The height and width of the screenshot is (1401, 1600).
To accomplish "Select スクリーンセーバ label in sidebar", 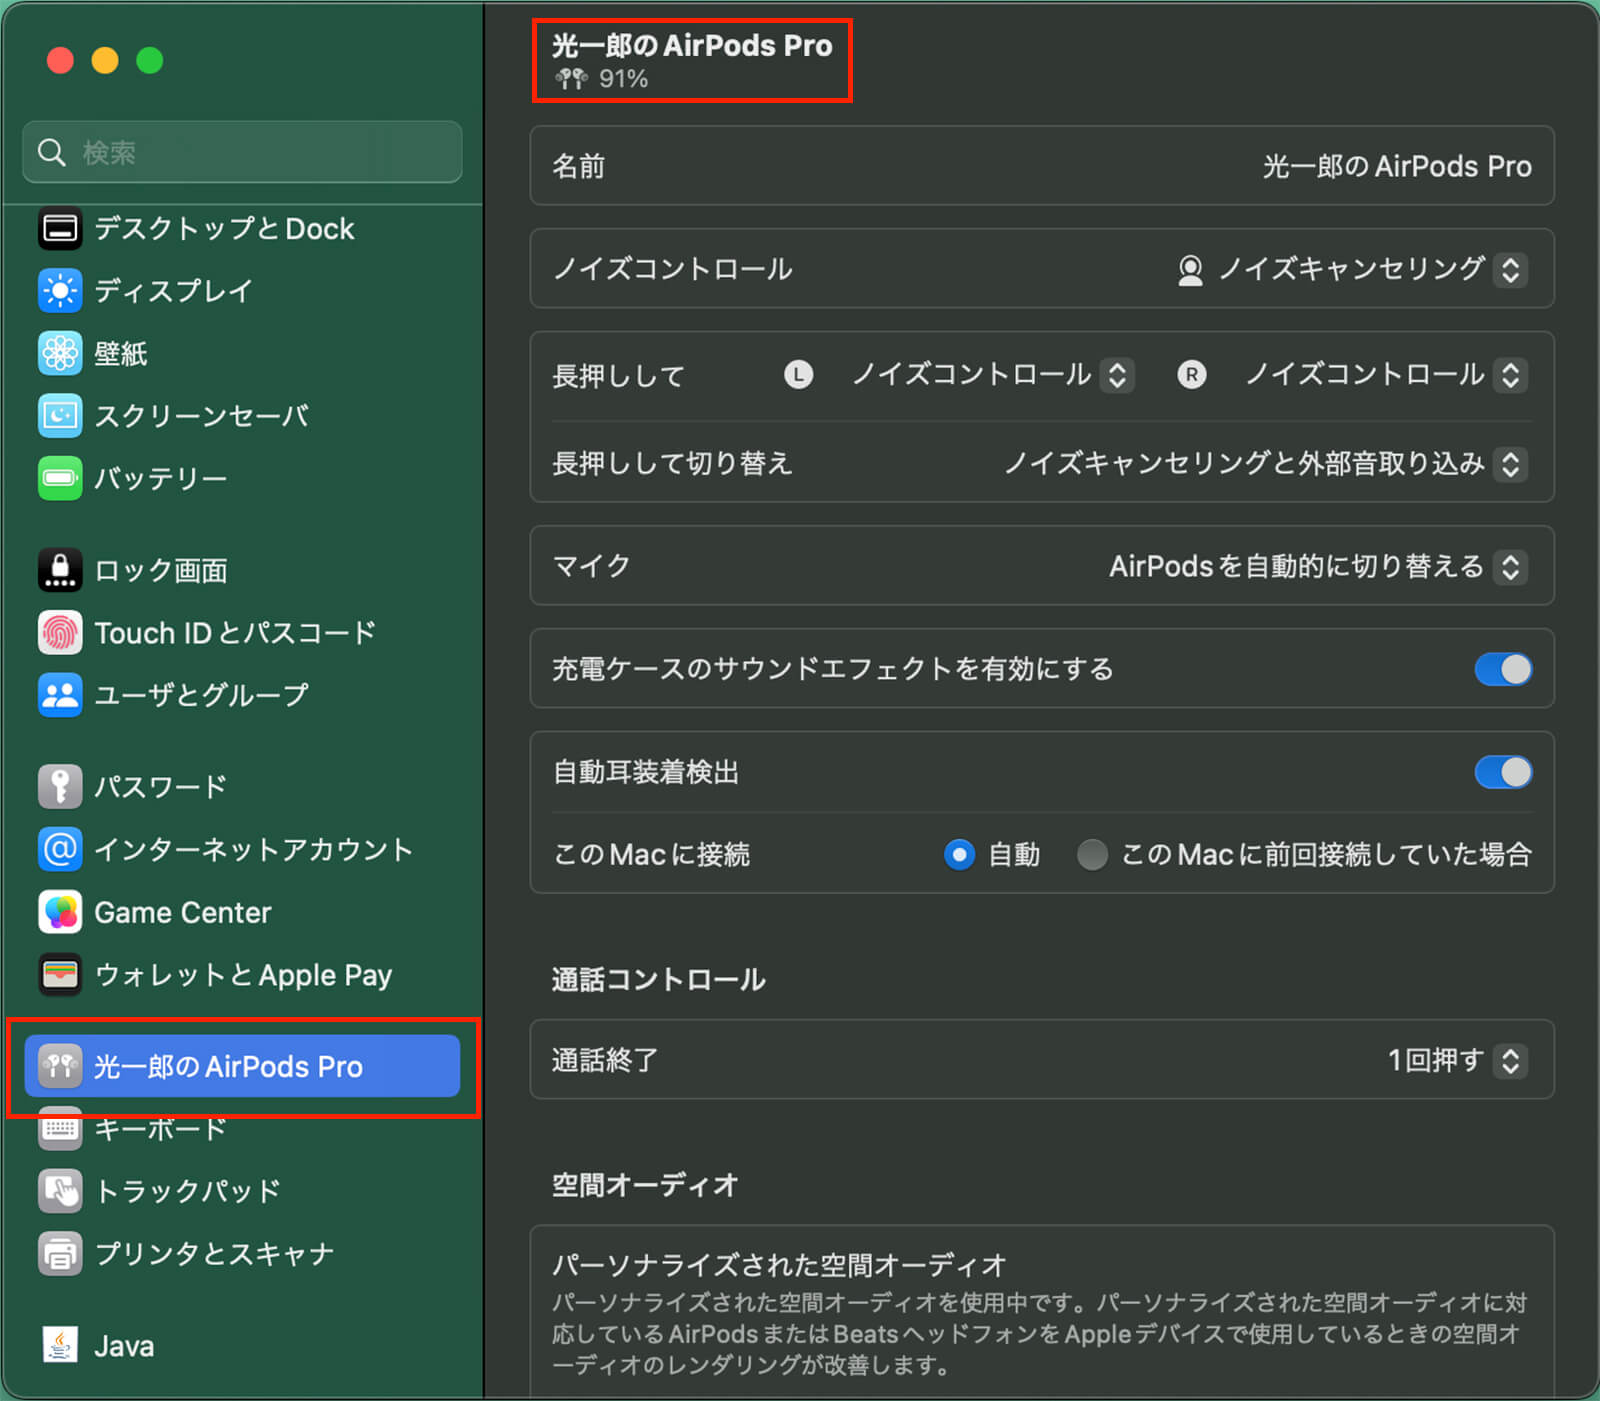I will pyautogui.click(x=201, y=415).
